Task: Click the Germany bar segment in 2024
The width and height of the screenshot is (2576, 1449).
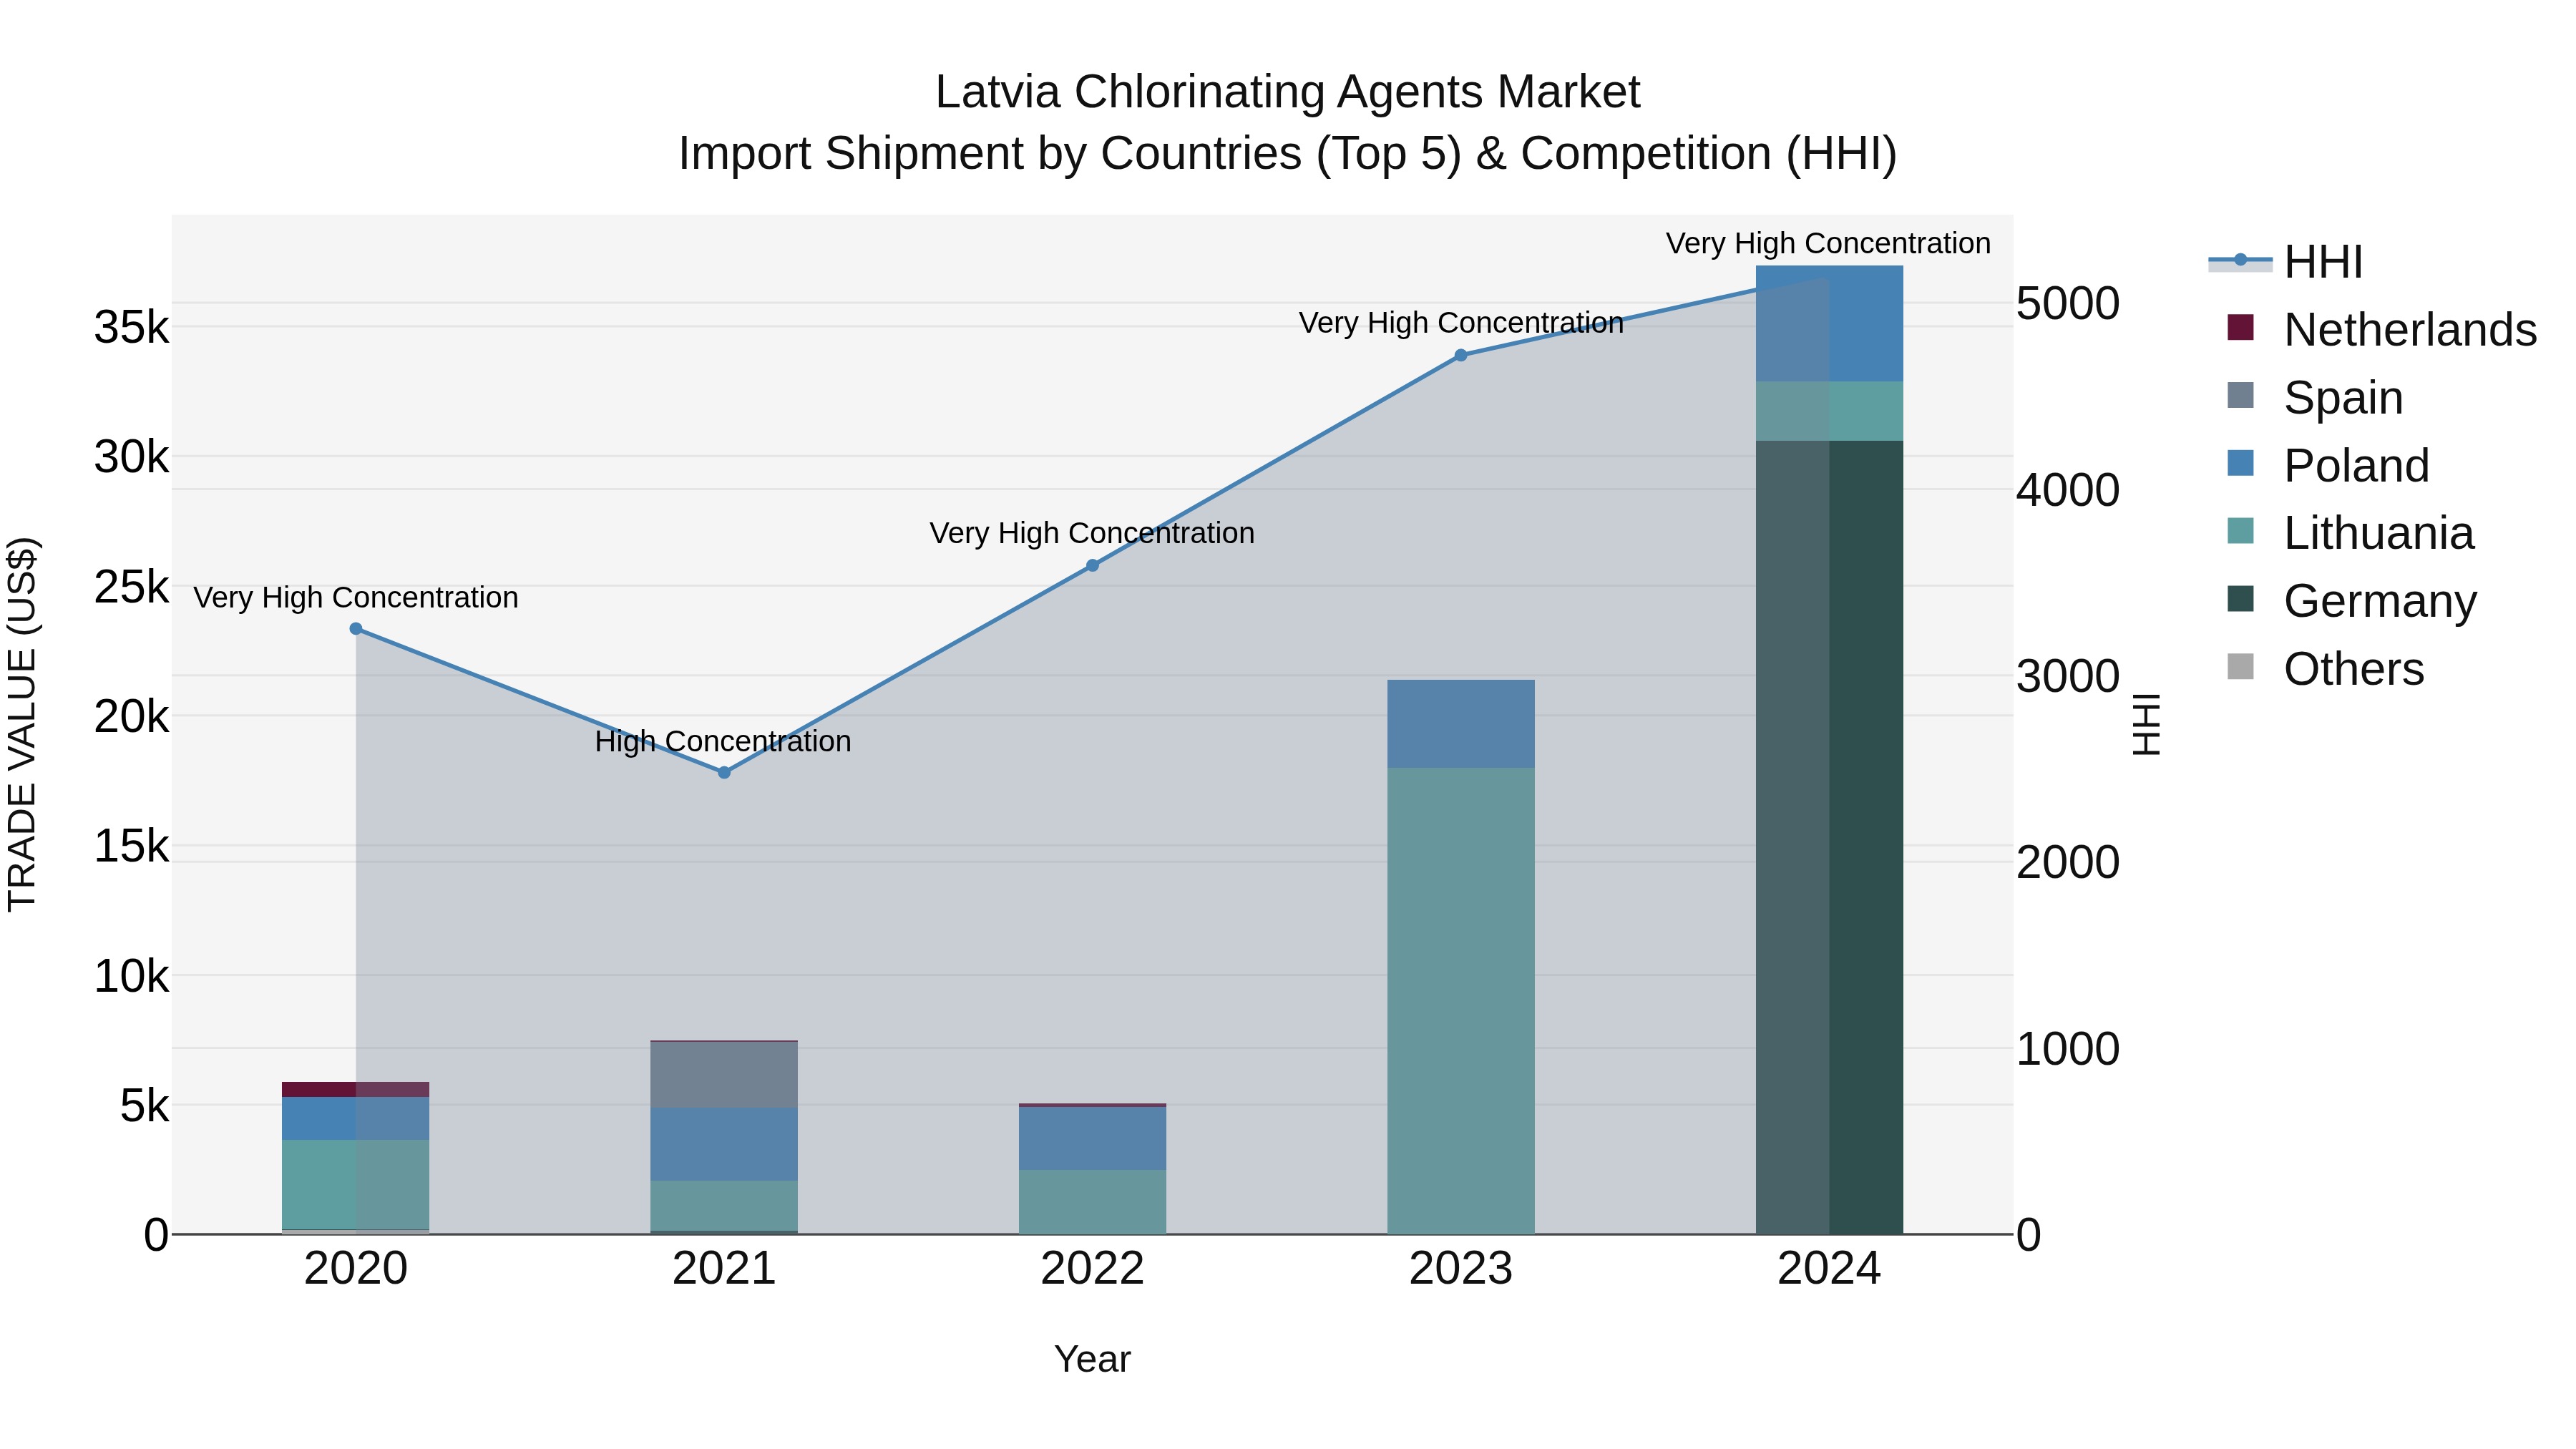Action: tap(1829, 838)
